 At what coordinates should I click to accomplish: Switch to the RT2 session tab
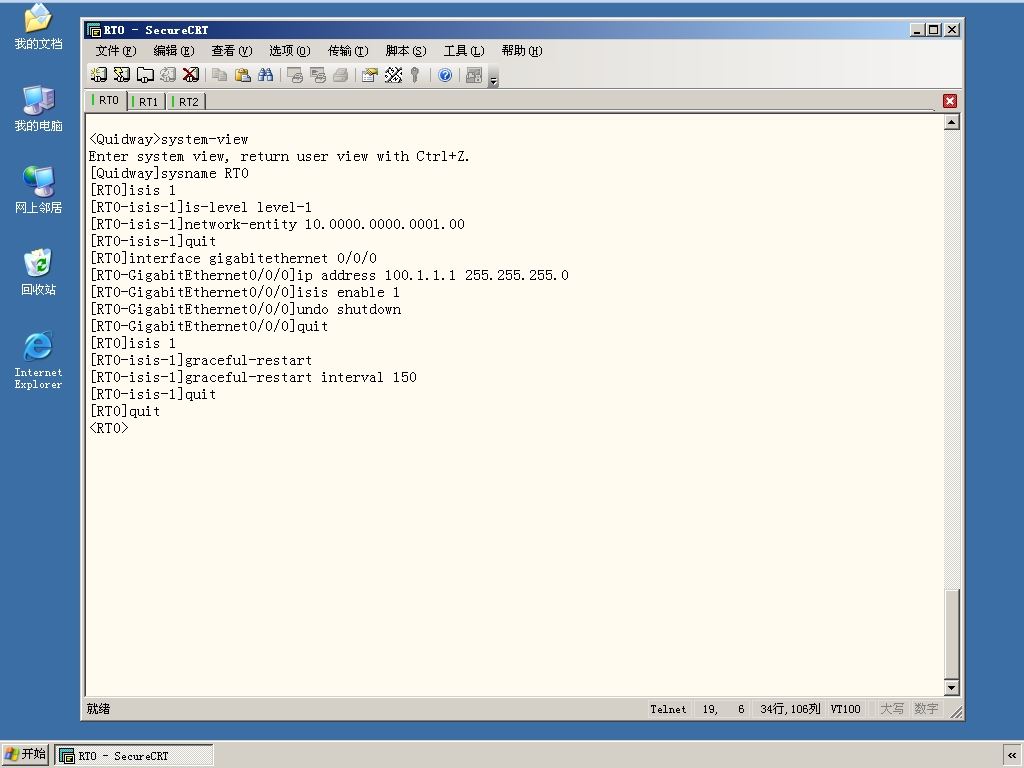coord(186,102)
